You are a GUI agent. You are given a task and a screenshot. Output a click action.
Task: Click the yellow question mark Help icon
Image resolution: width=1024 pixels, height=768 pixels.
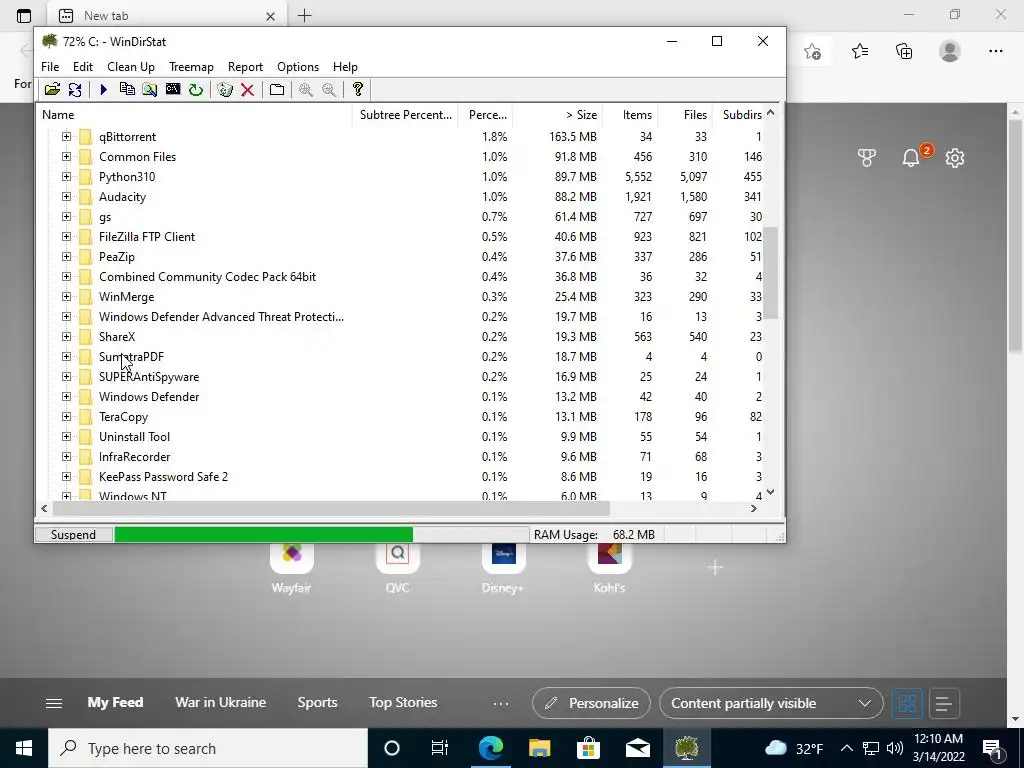coord(357,89)
